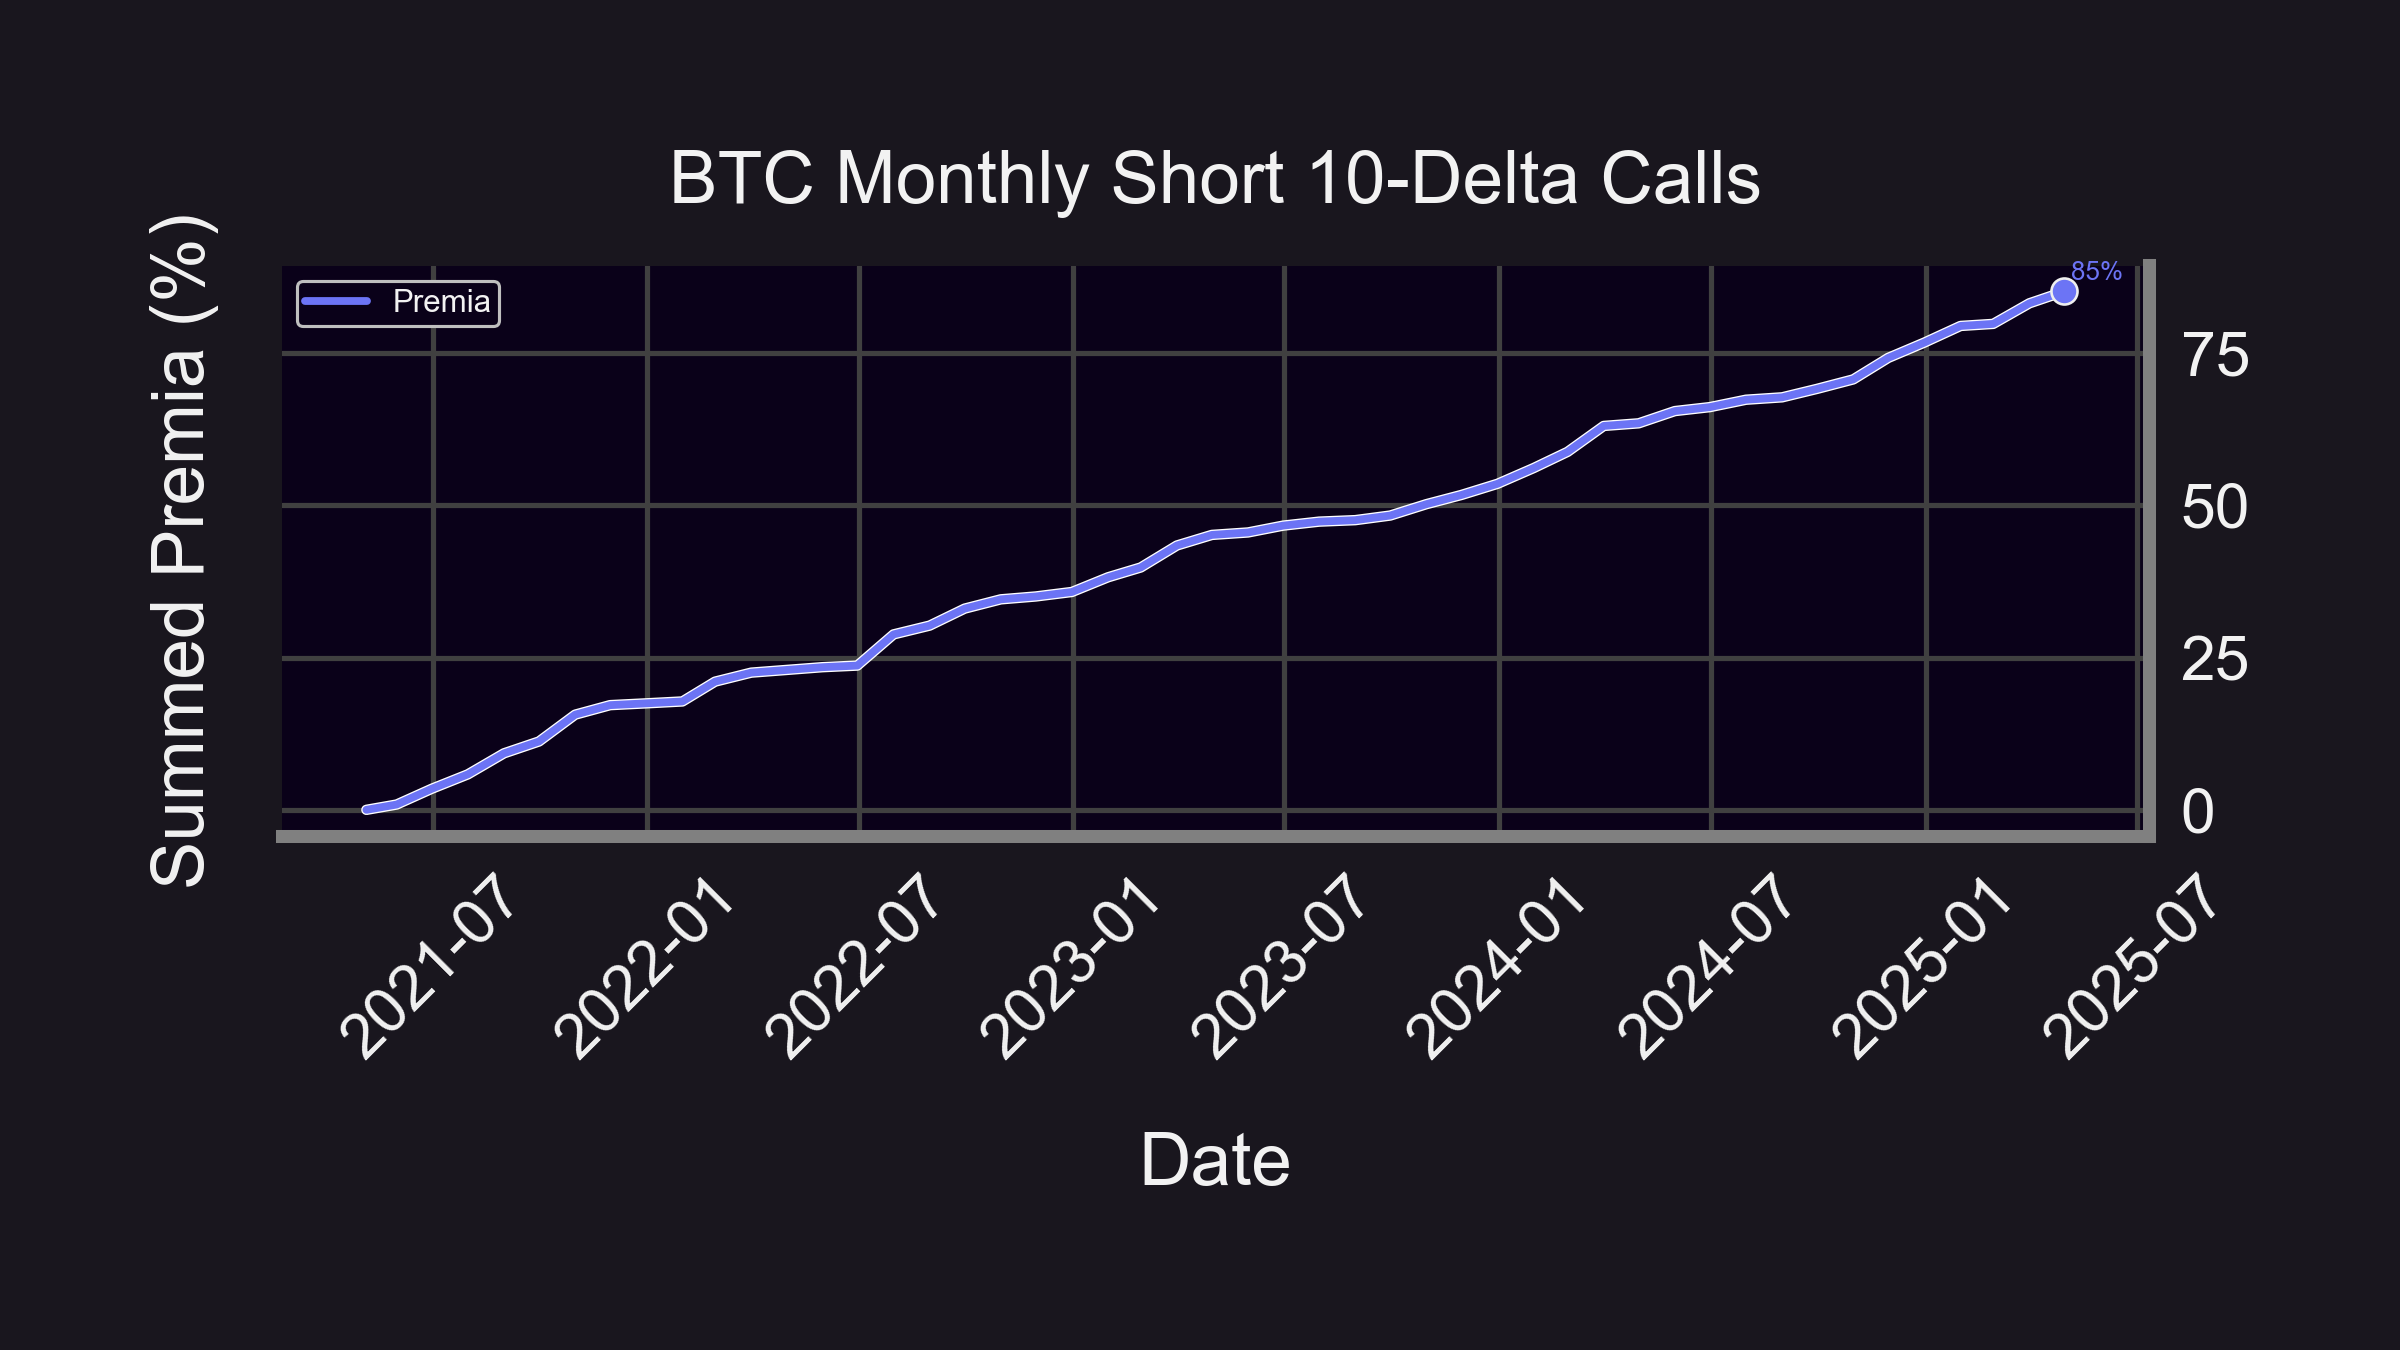Click the 2025-01 x-axis tick label

1921,966
